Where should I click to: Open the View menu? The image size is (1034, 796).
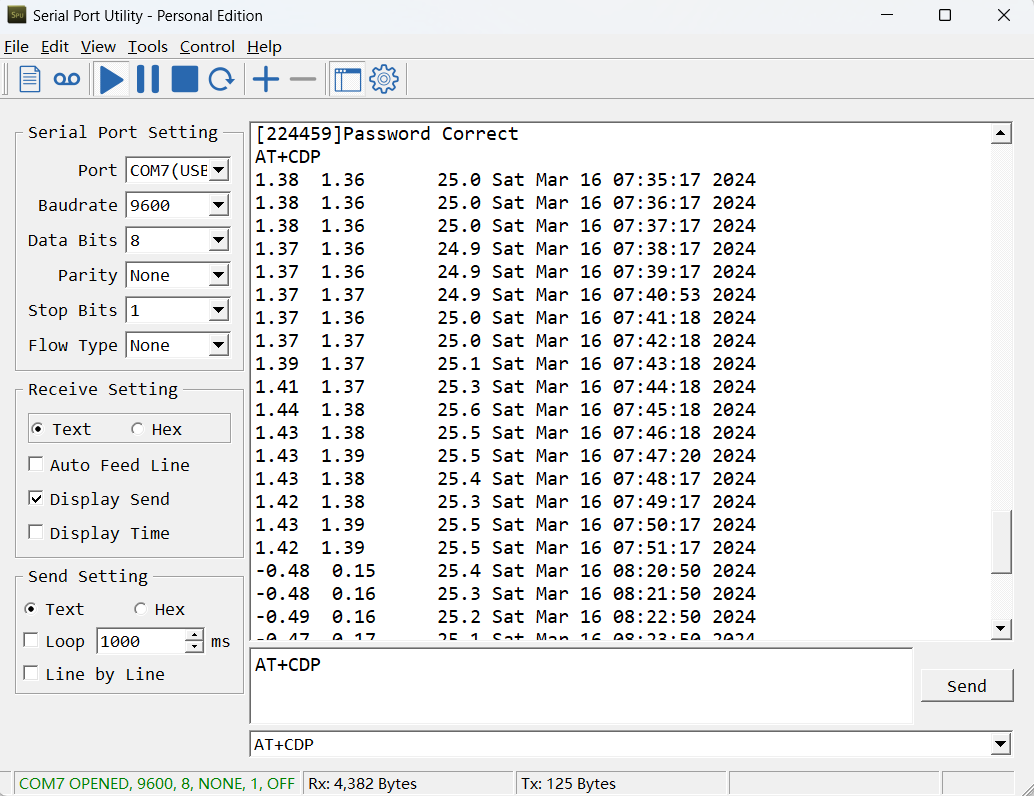point(98,47)
